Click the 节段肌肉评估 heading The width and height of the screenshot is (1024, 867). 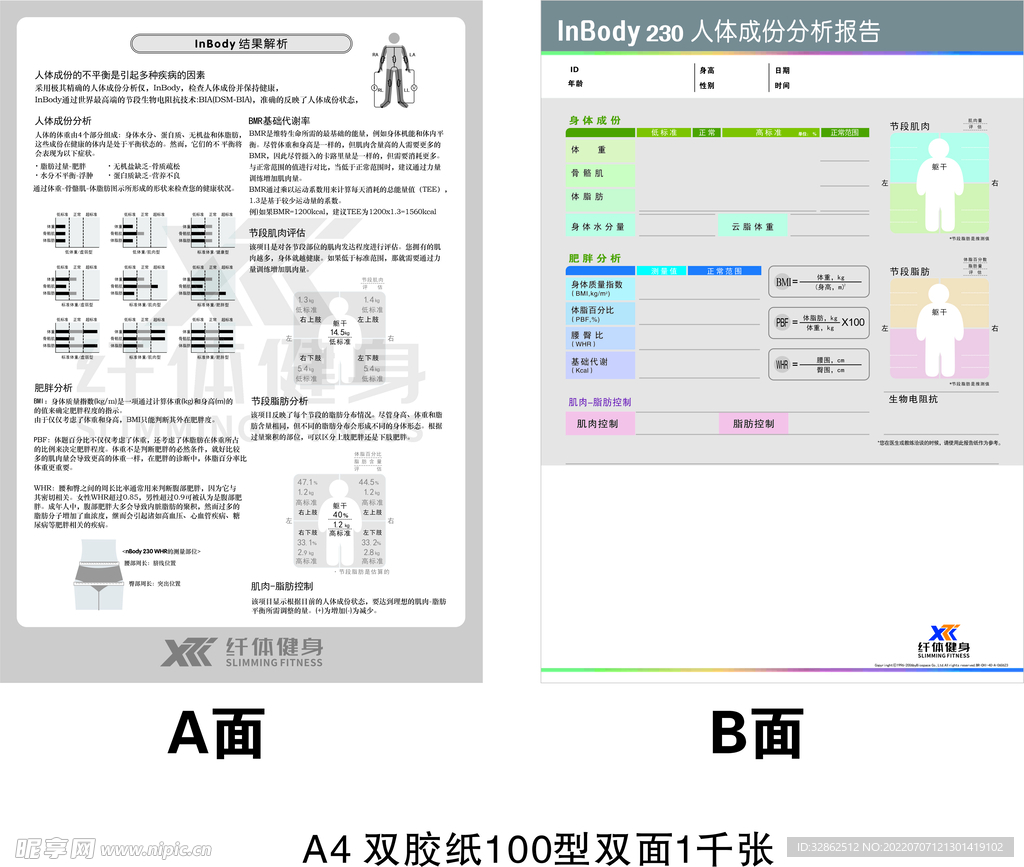click(x=277, y=232)
